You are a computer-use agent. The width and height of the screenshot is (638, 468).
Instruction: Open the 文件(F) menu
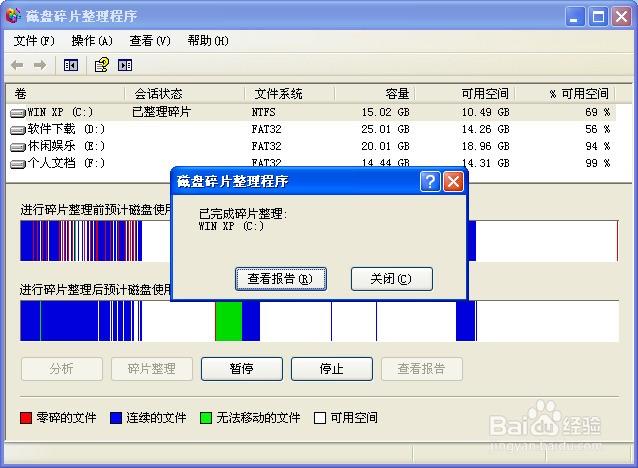click(x=34, y=41)
